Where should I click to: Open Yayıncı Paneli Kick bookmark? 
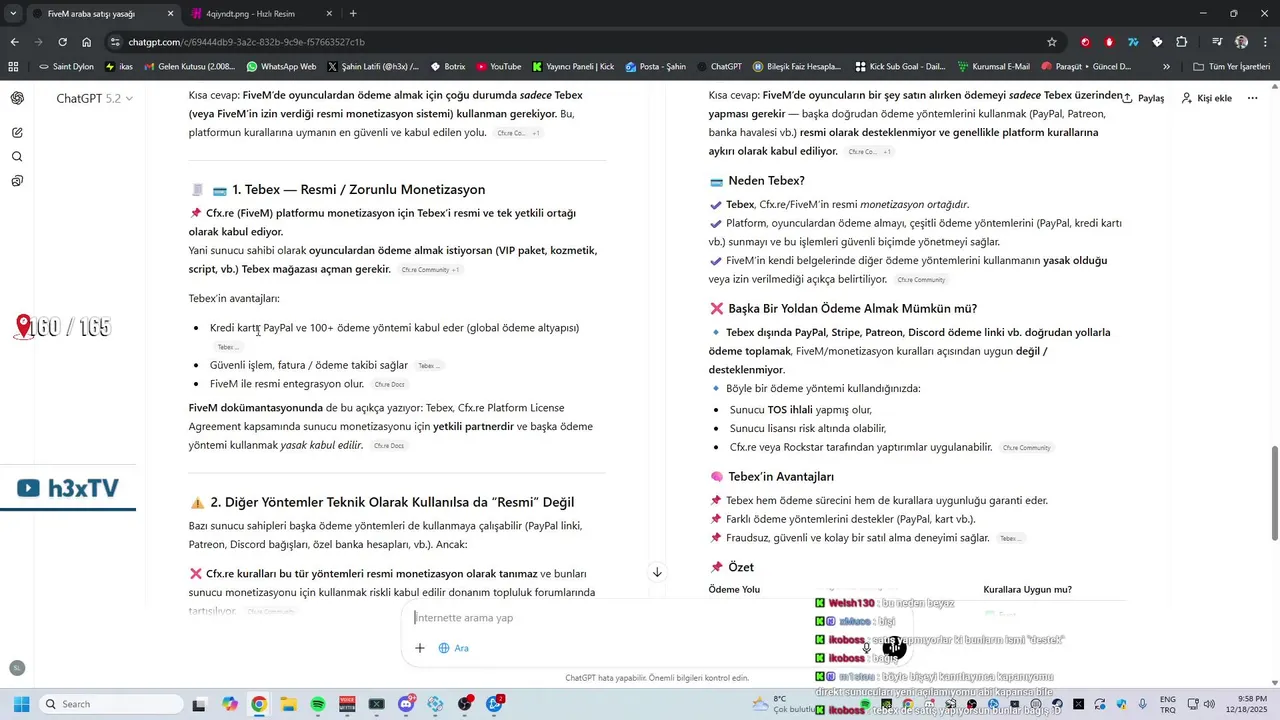click(x=574, y=67)
